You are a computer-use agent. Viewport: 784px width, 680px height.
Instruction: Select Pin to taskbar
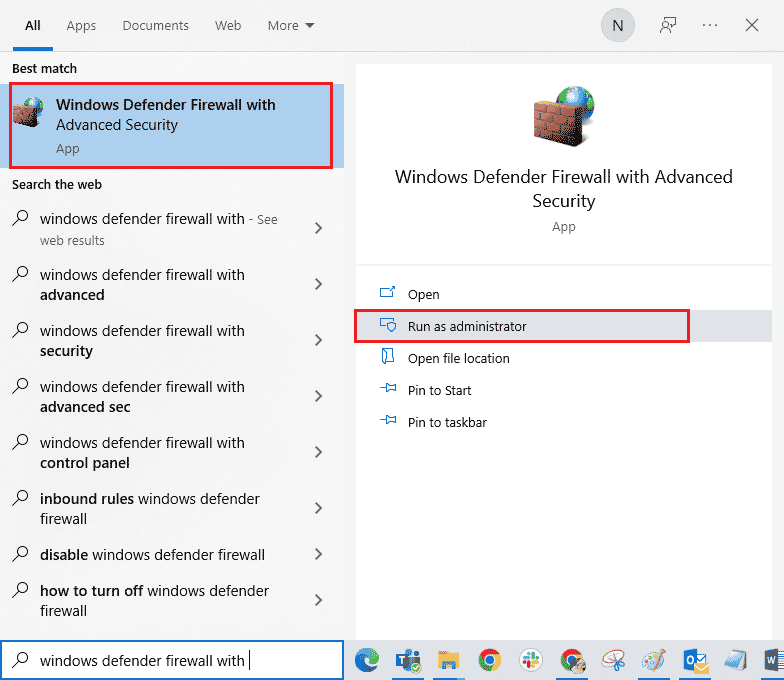564,422
